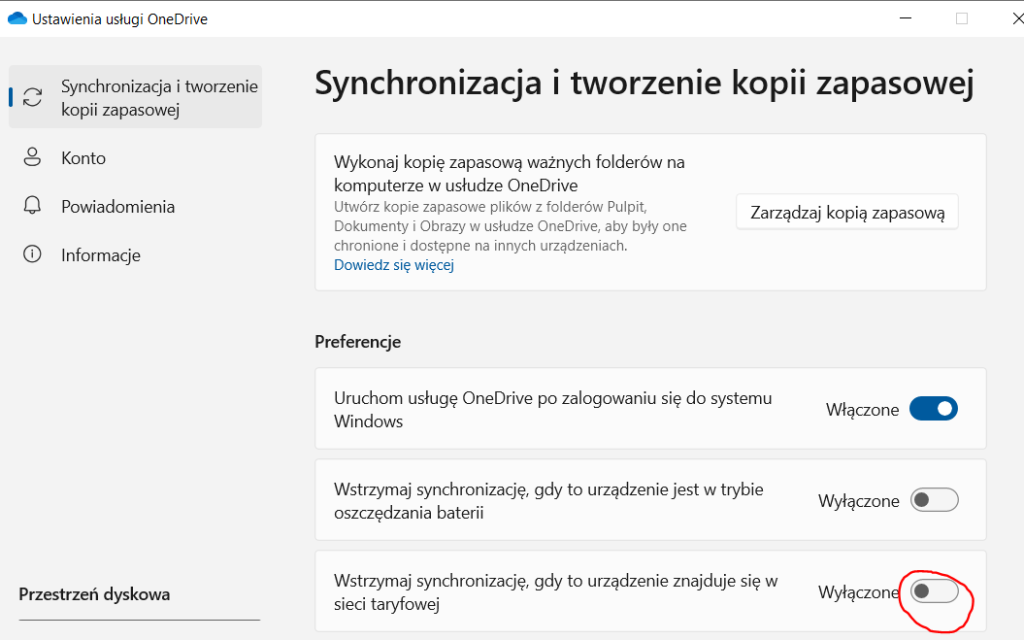Click the Wykonaj kopię zapasową ważnych folderów text
The image size is (1024, 640).
point(509,173)
